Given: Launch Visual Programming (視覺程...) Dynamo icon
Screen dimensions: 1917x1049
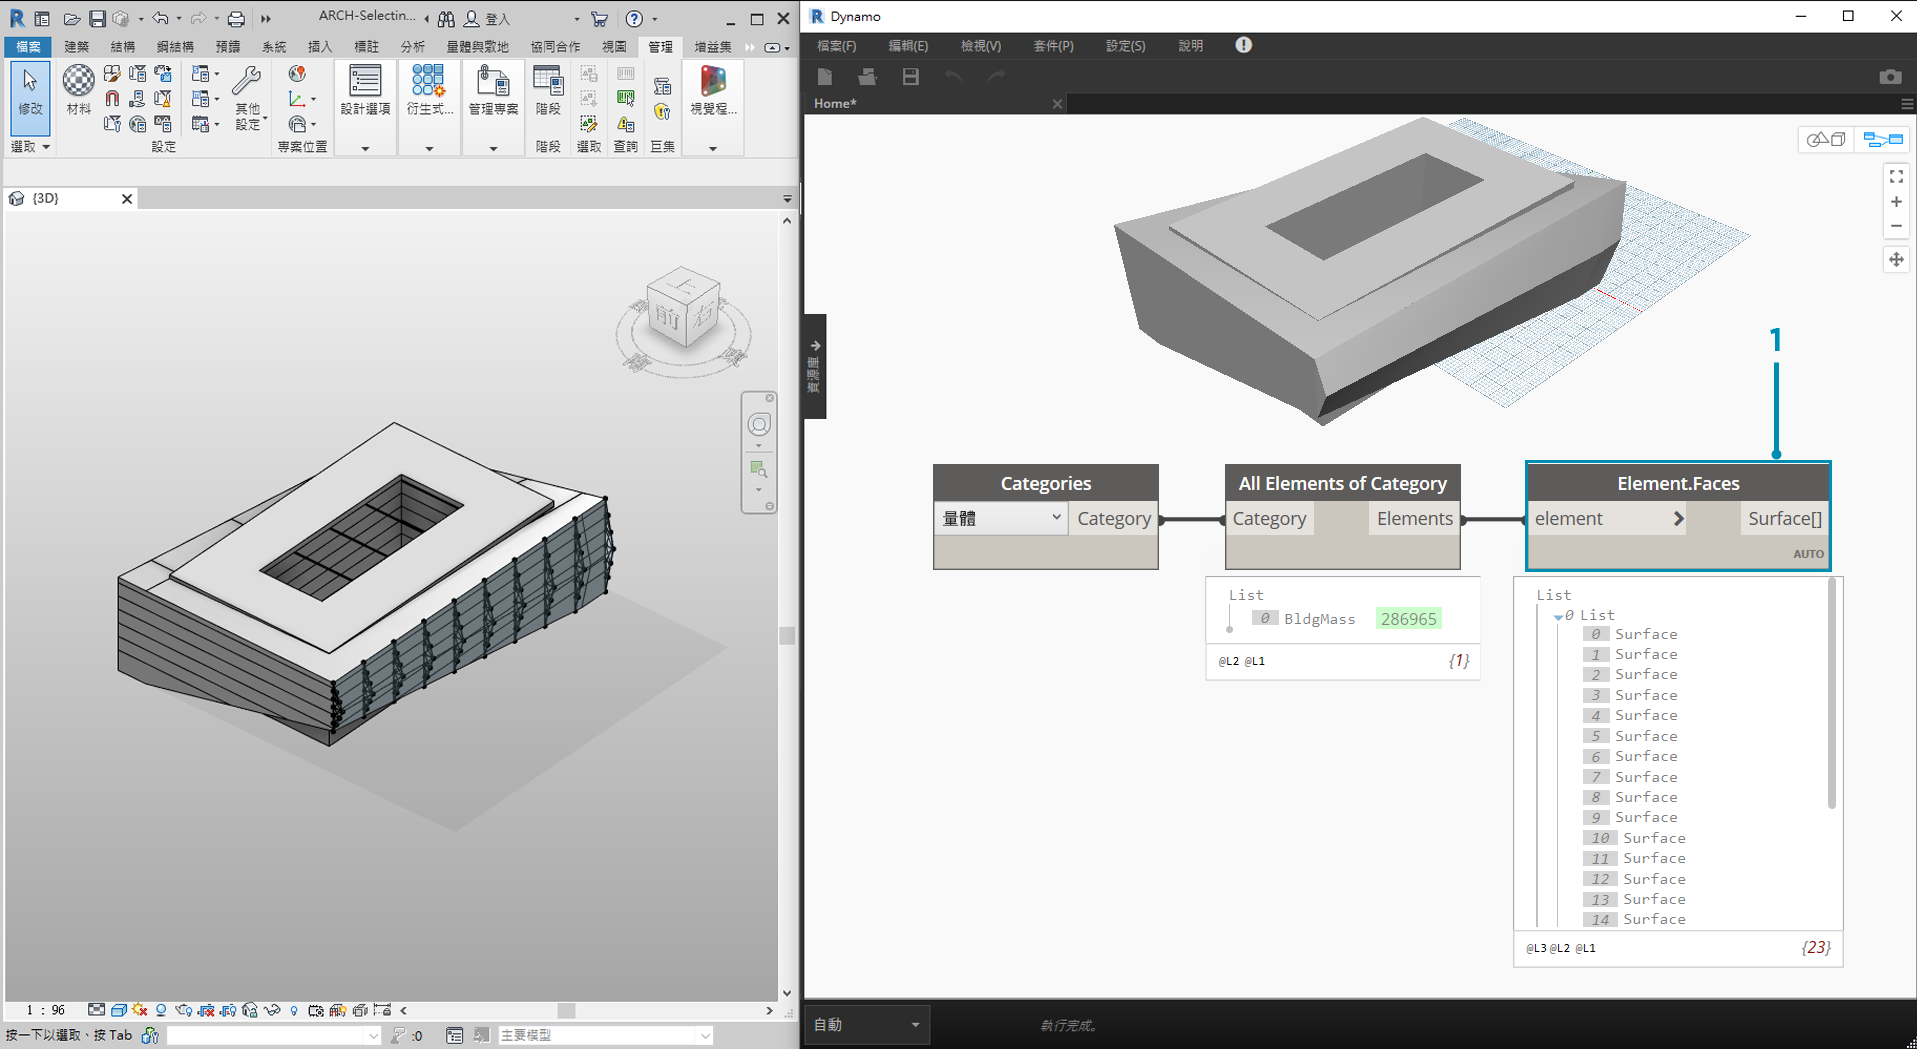Looking at the screenshot, I should [713, 90].
